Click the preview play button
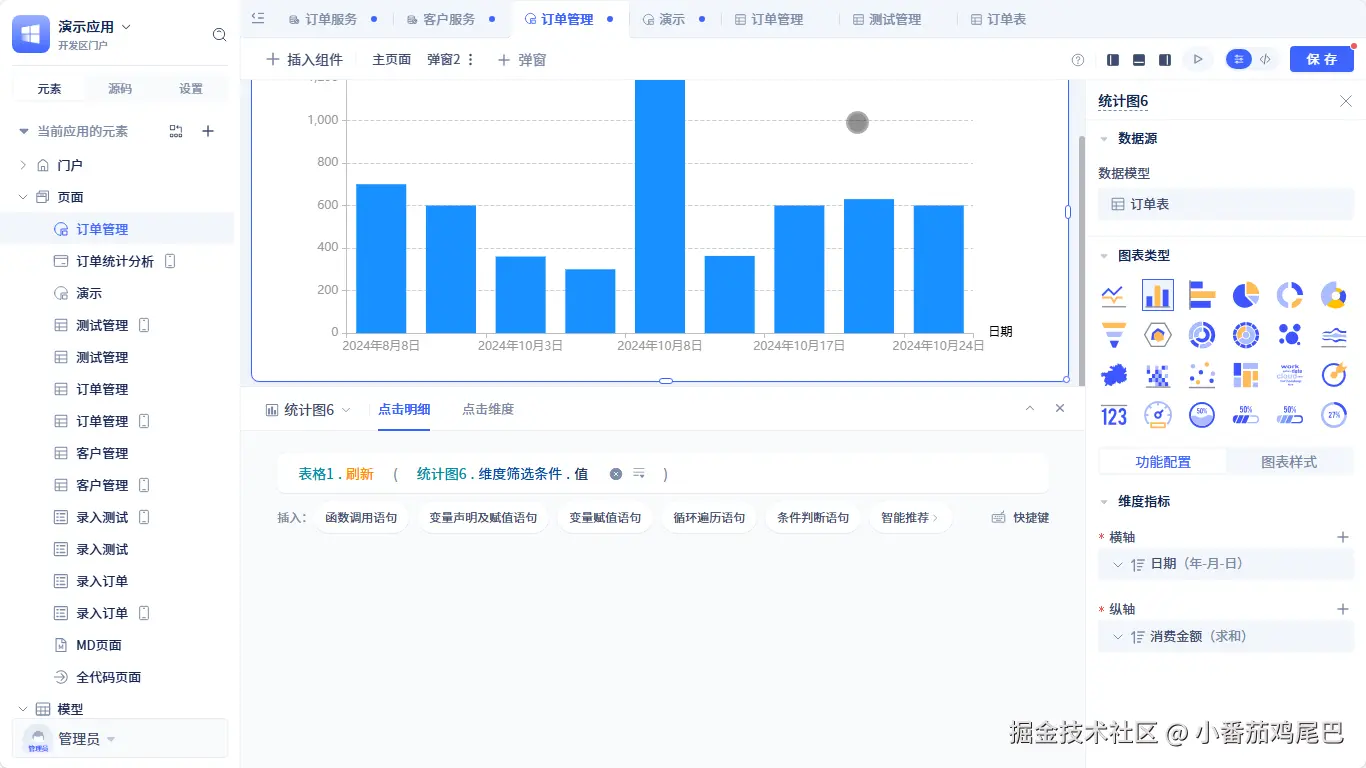 pos(1197,60)
